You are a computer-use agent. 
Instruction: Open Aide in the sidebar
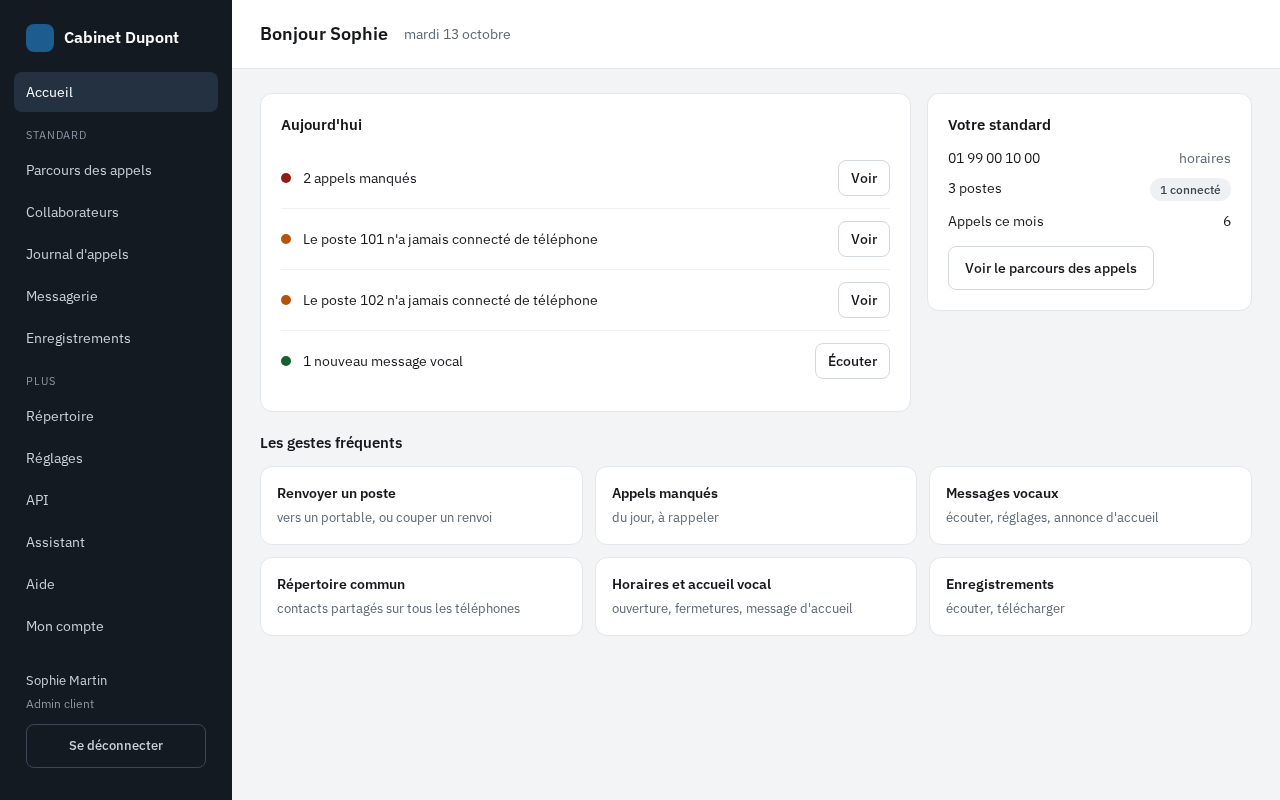click(116, 584)
